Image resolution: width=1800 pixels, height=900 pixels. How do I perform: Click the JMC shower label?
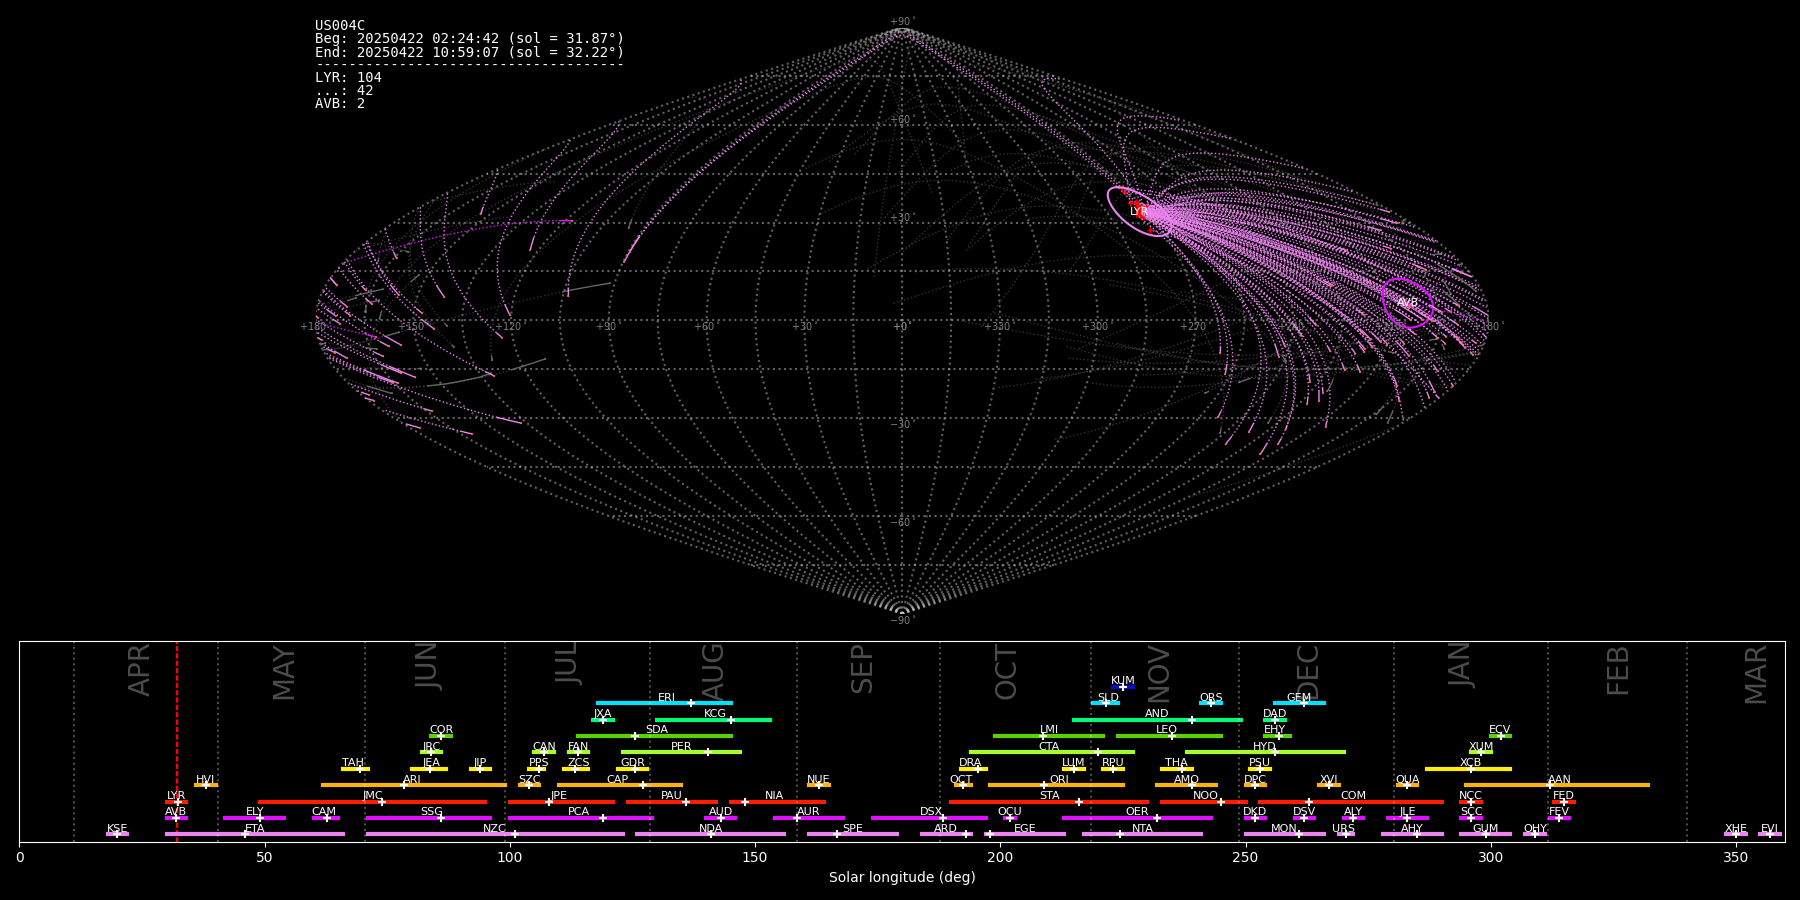(372, 796)
